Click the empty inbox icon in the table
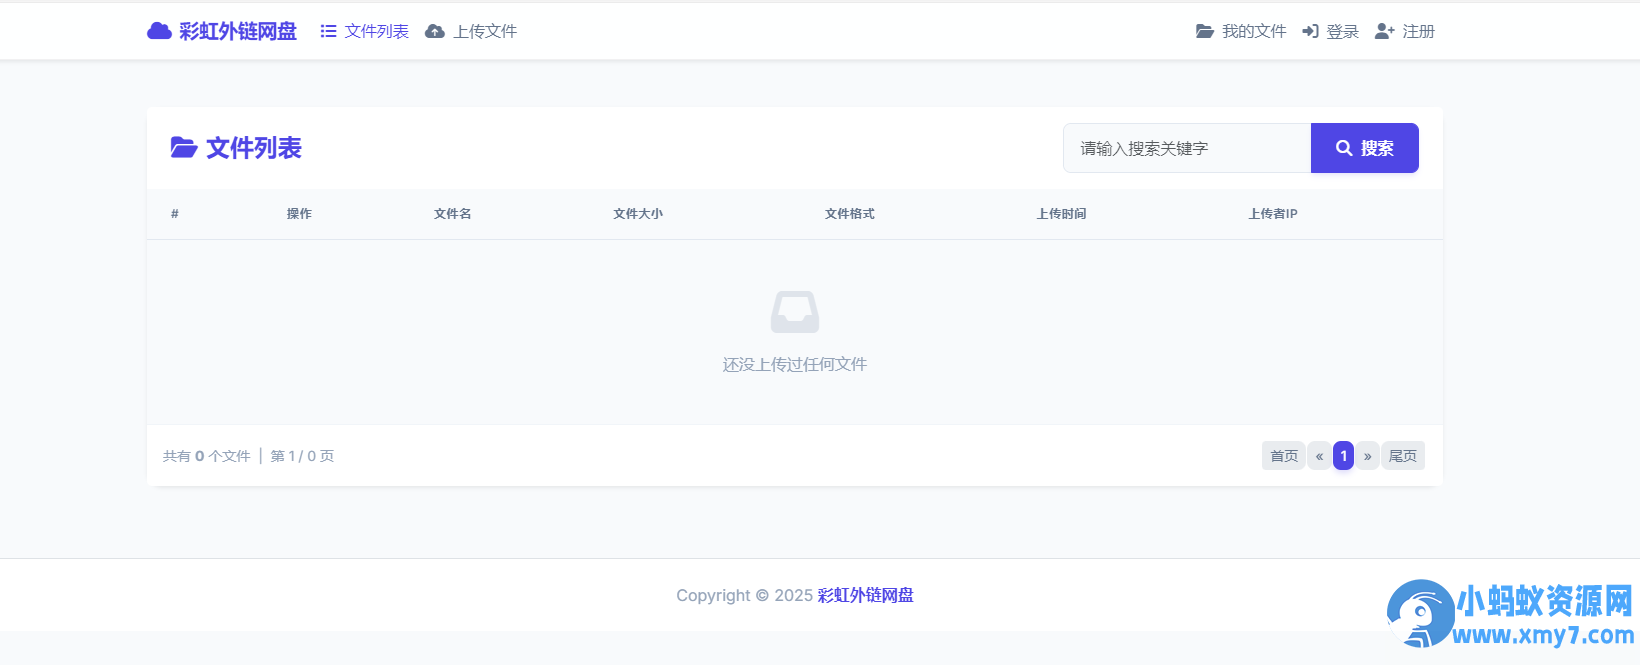Screen dimensions: 1640x665 click(x=795, y=312)
